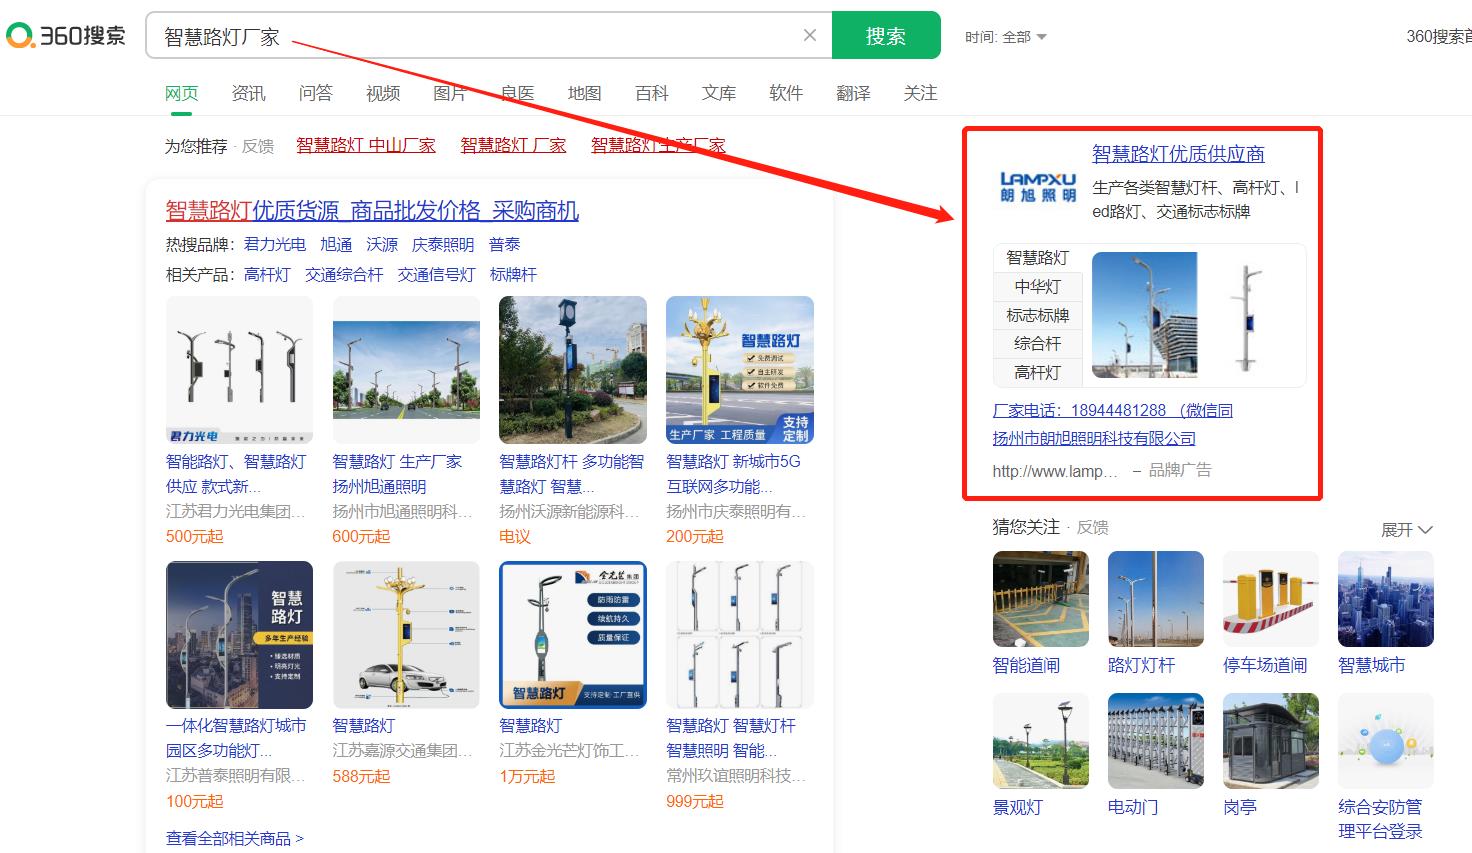This screenshot has height=853, width=1472.
Task: Click hot brand 君力光电
Action: click(275, 244)
